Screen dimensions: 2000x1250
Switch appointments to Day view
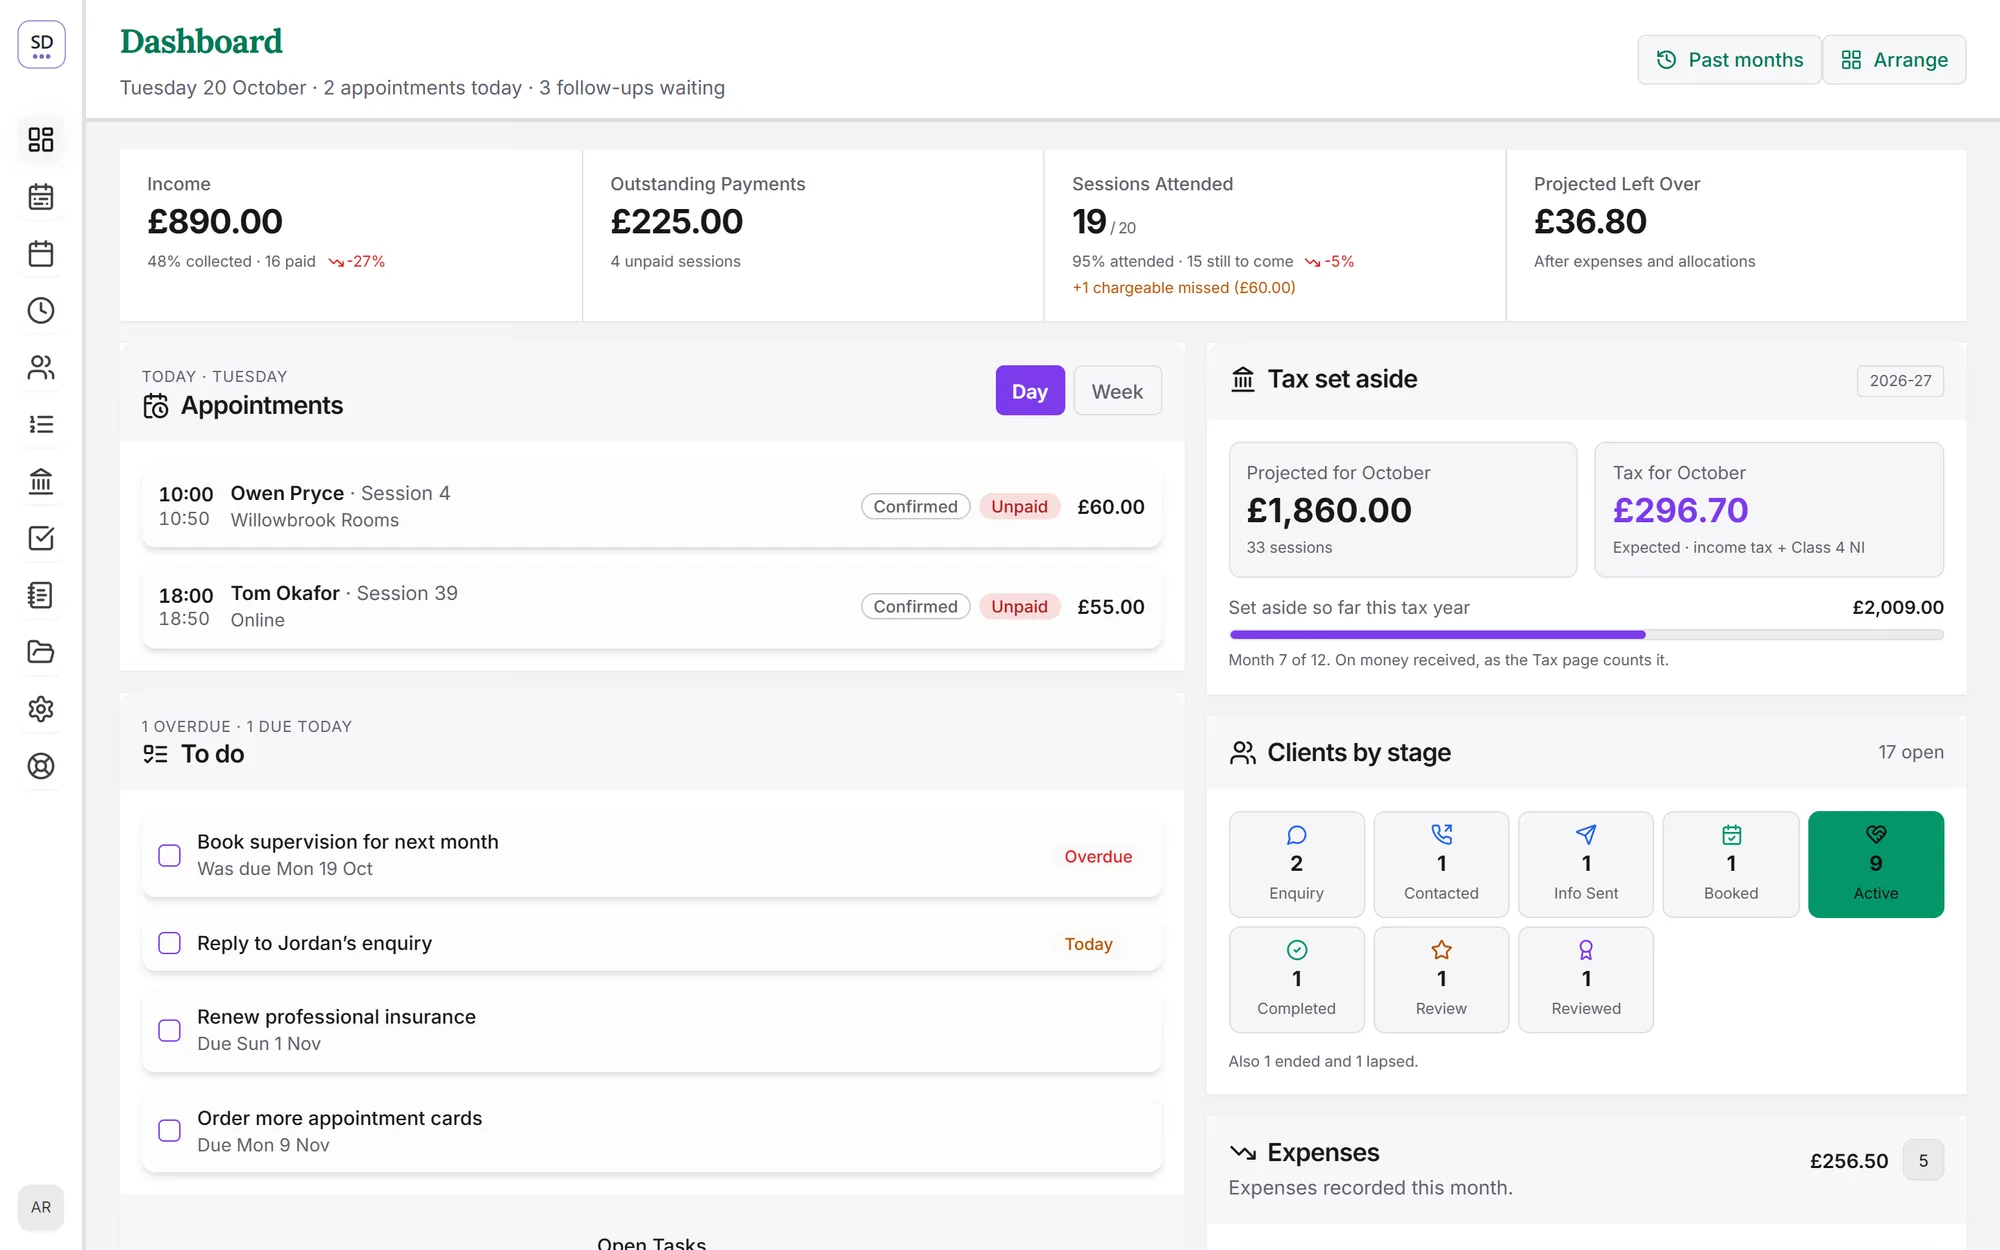[1030, 391]
